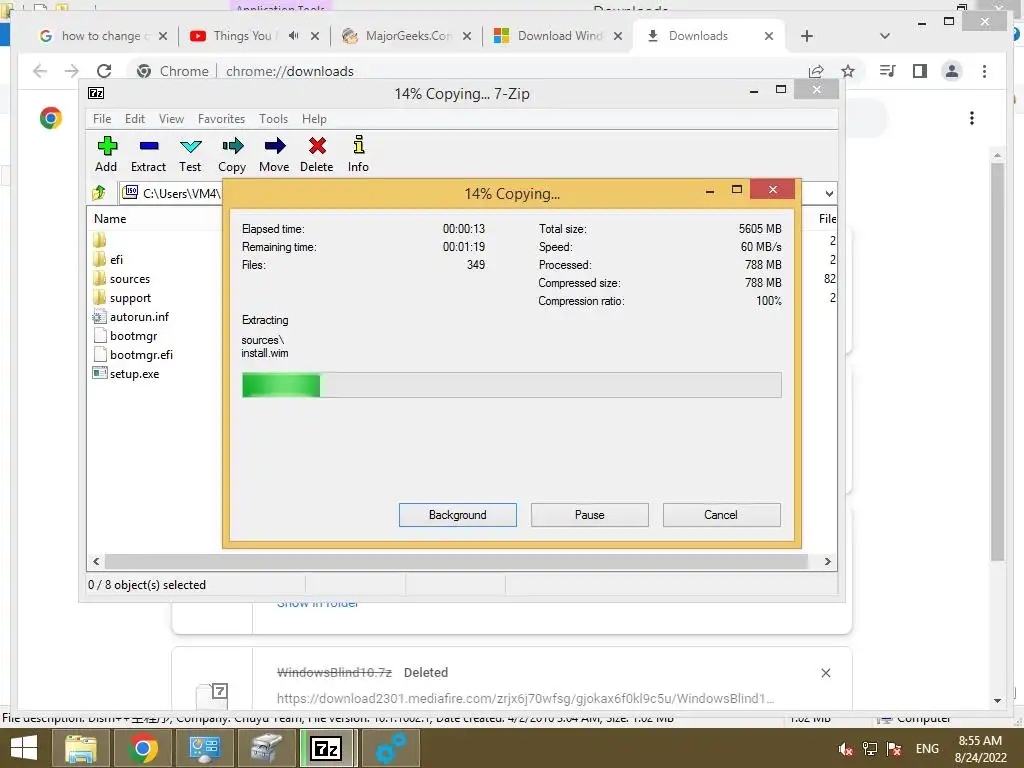The width and height of the screenshot is (1024, 768).
Task: Remove WindowsBlind10.7z entry from downloads list
Action: point(825,673)
